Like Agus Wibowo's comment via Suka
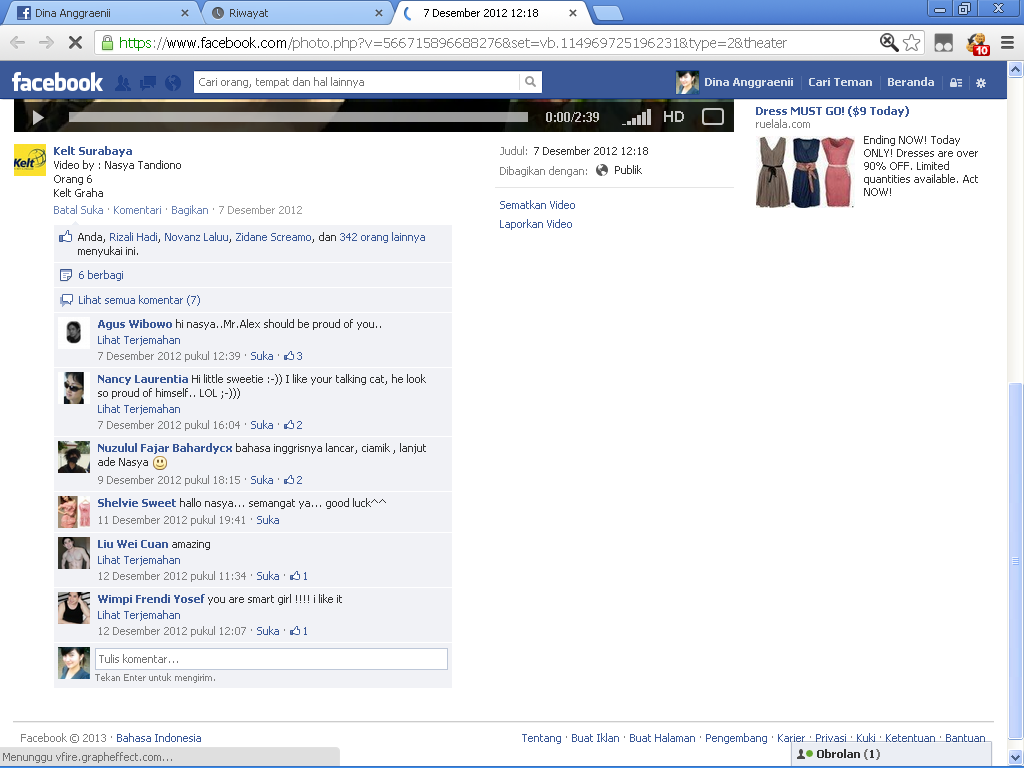 point(262,356)
